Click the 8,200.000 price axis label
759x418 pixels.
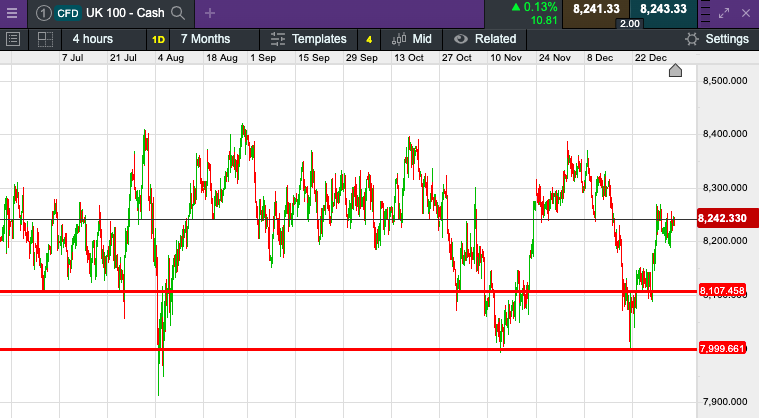pyautogui.click(x=725, y=241)
